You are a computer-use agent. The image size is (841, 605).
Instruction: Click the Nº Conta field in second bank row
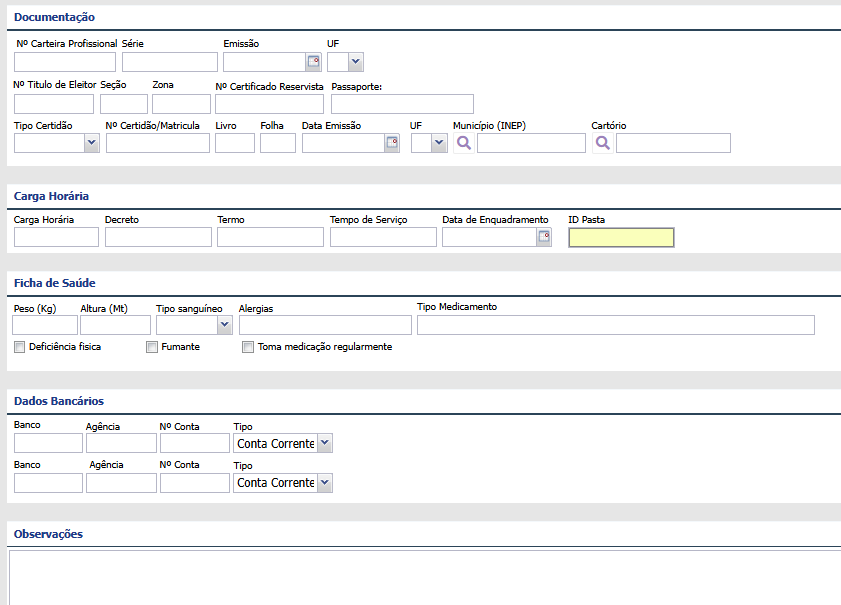195,483
